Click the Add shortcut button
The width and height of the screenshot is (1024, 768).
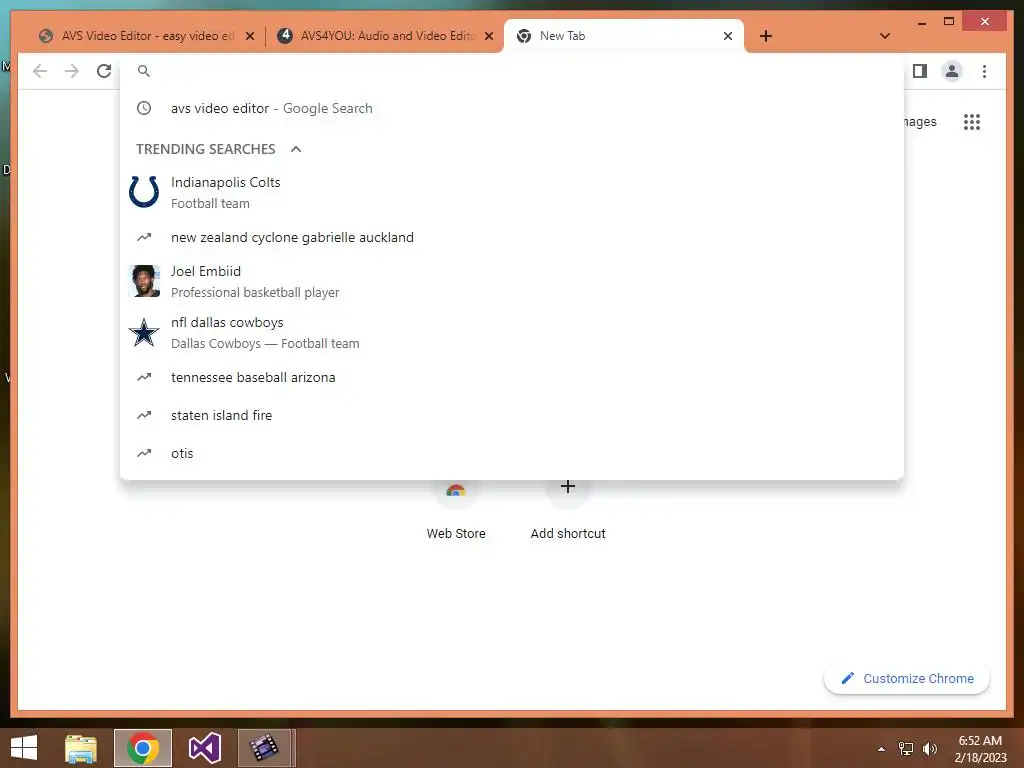(568, 512)
